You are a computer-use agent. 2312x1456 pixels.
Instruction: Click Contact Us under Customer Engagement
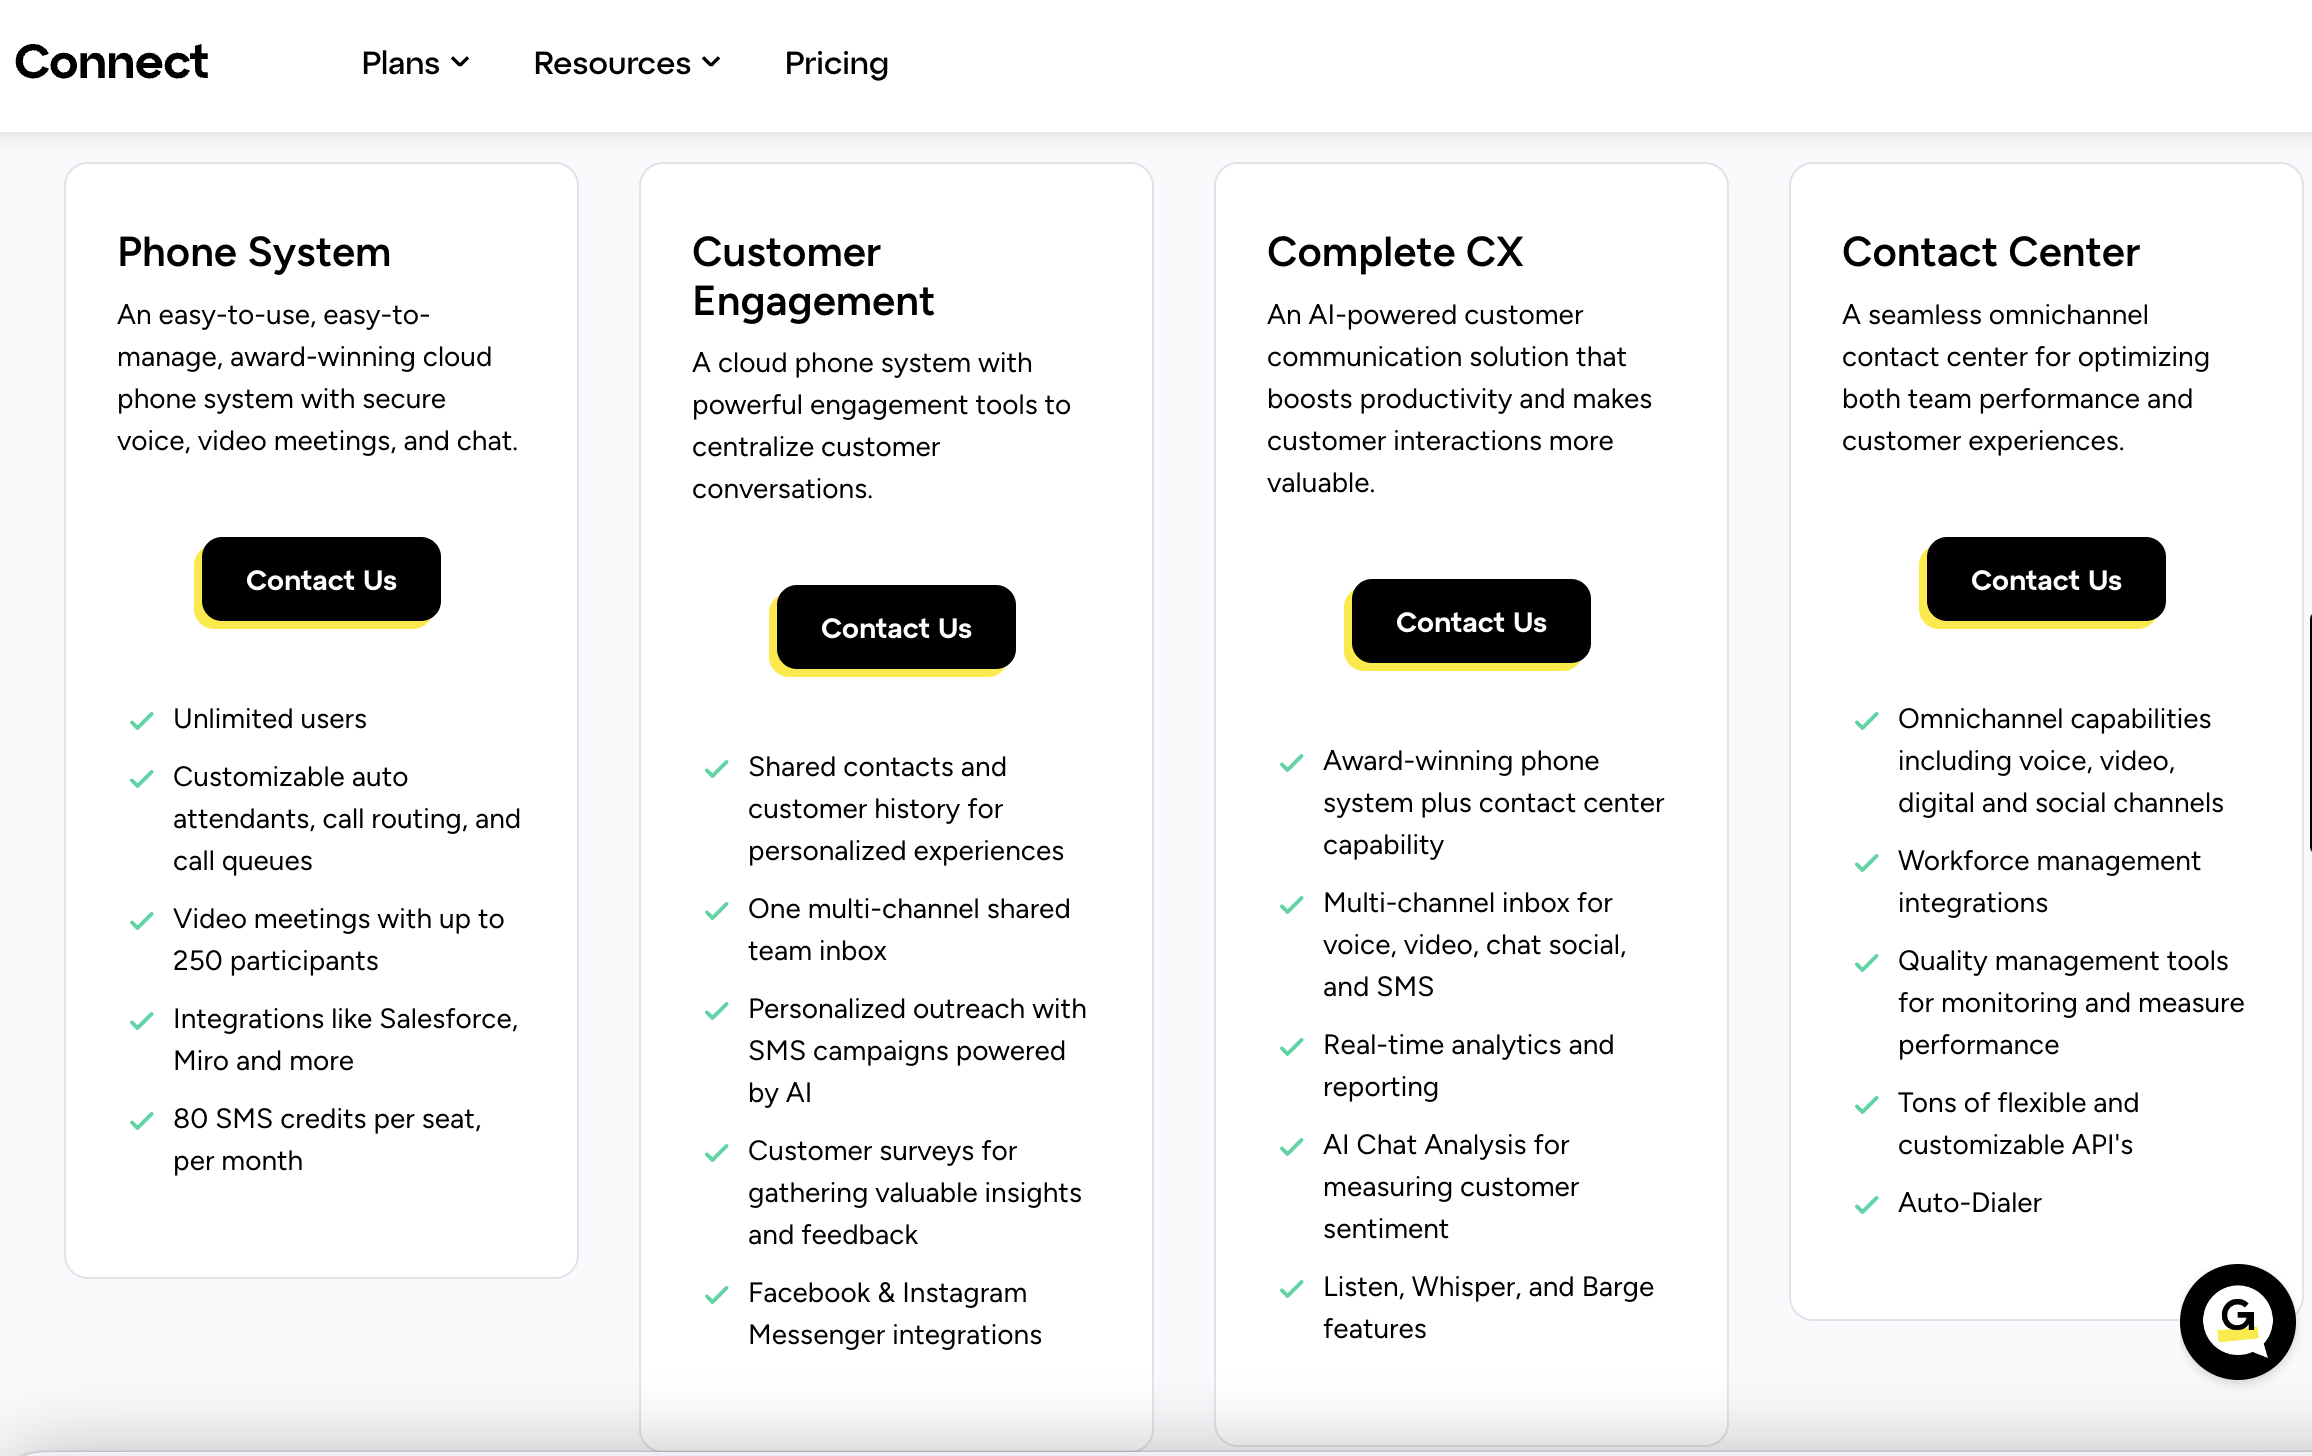point(896,628)
